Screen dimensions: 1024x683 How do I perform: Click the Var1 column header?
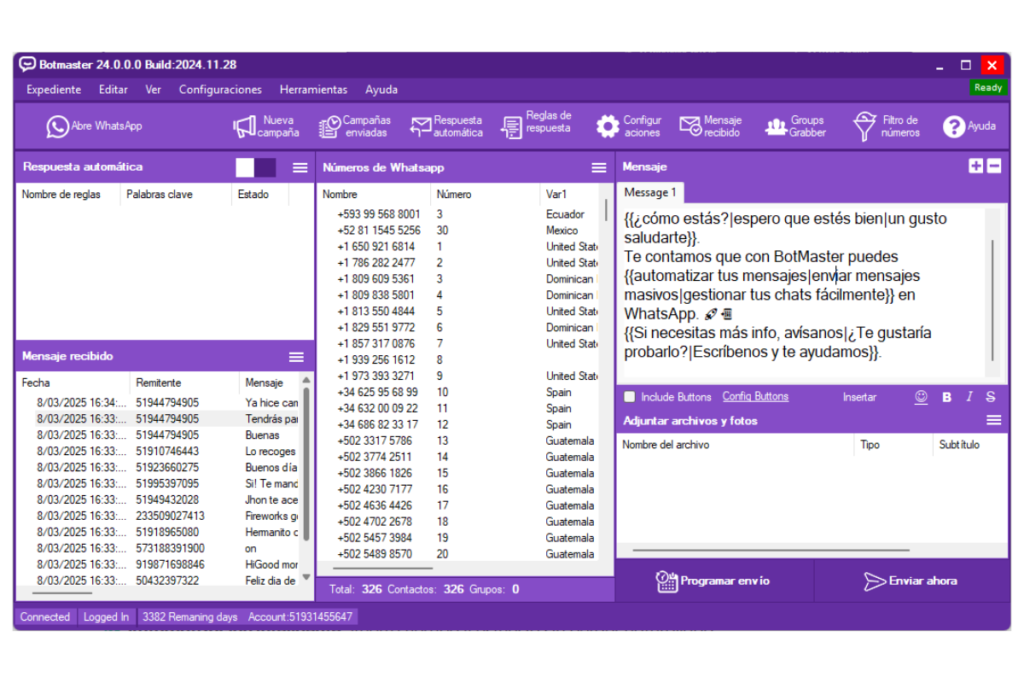[556, 194]
